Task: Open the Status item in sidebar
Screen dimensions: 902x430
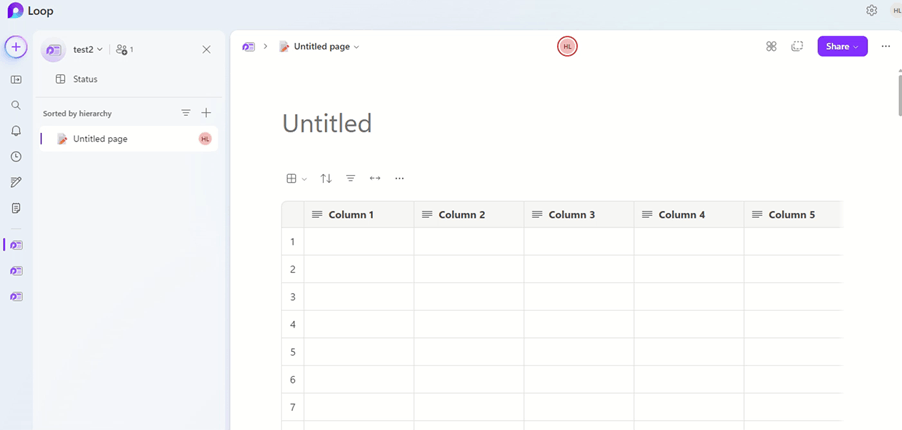Action: 77,79
